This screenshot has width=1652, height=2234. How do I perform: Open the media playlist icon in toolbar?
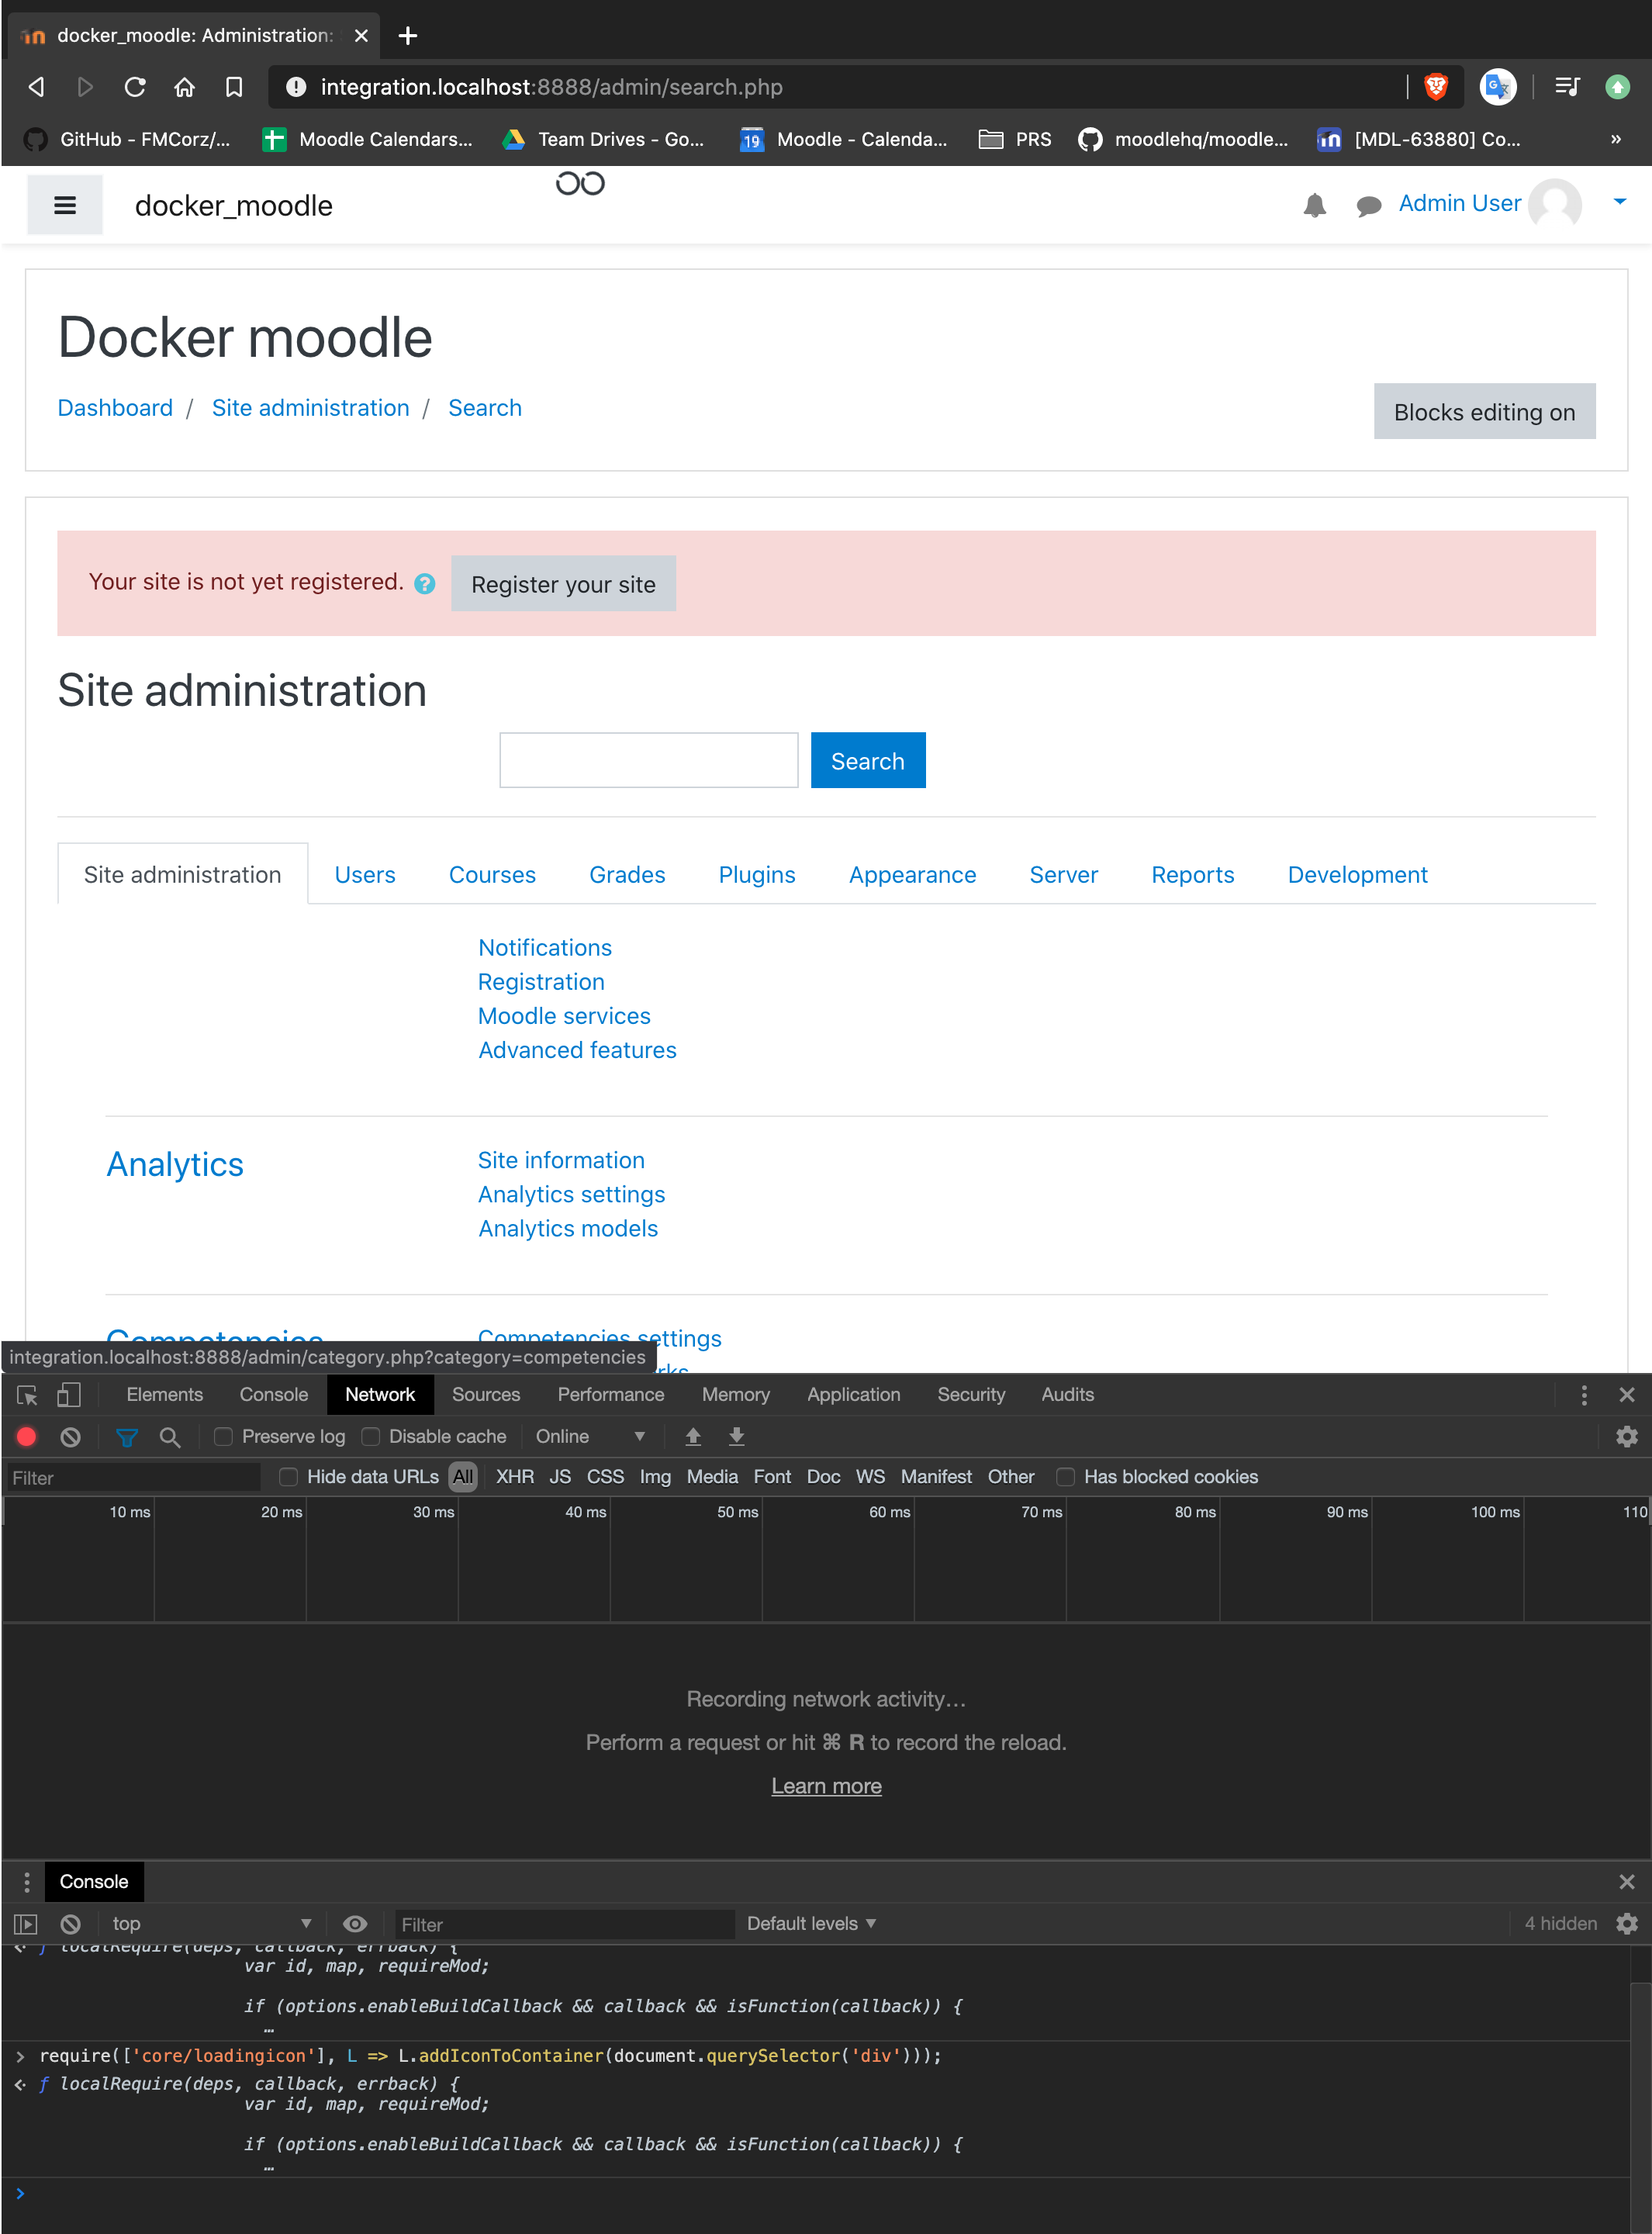coord(1567,87)
